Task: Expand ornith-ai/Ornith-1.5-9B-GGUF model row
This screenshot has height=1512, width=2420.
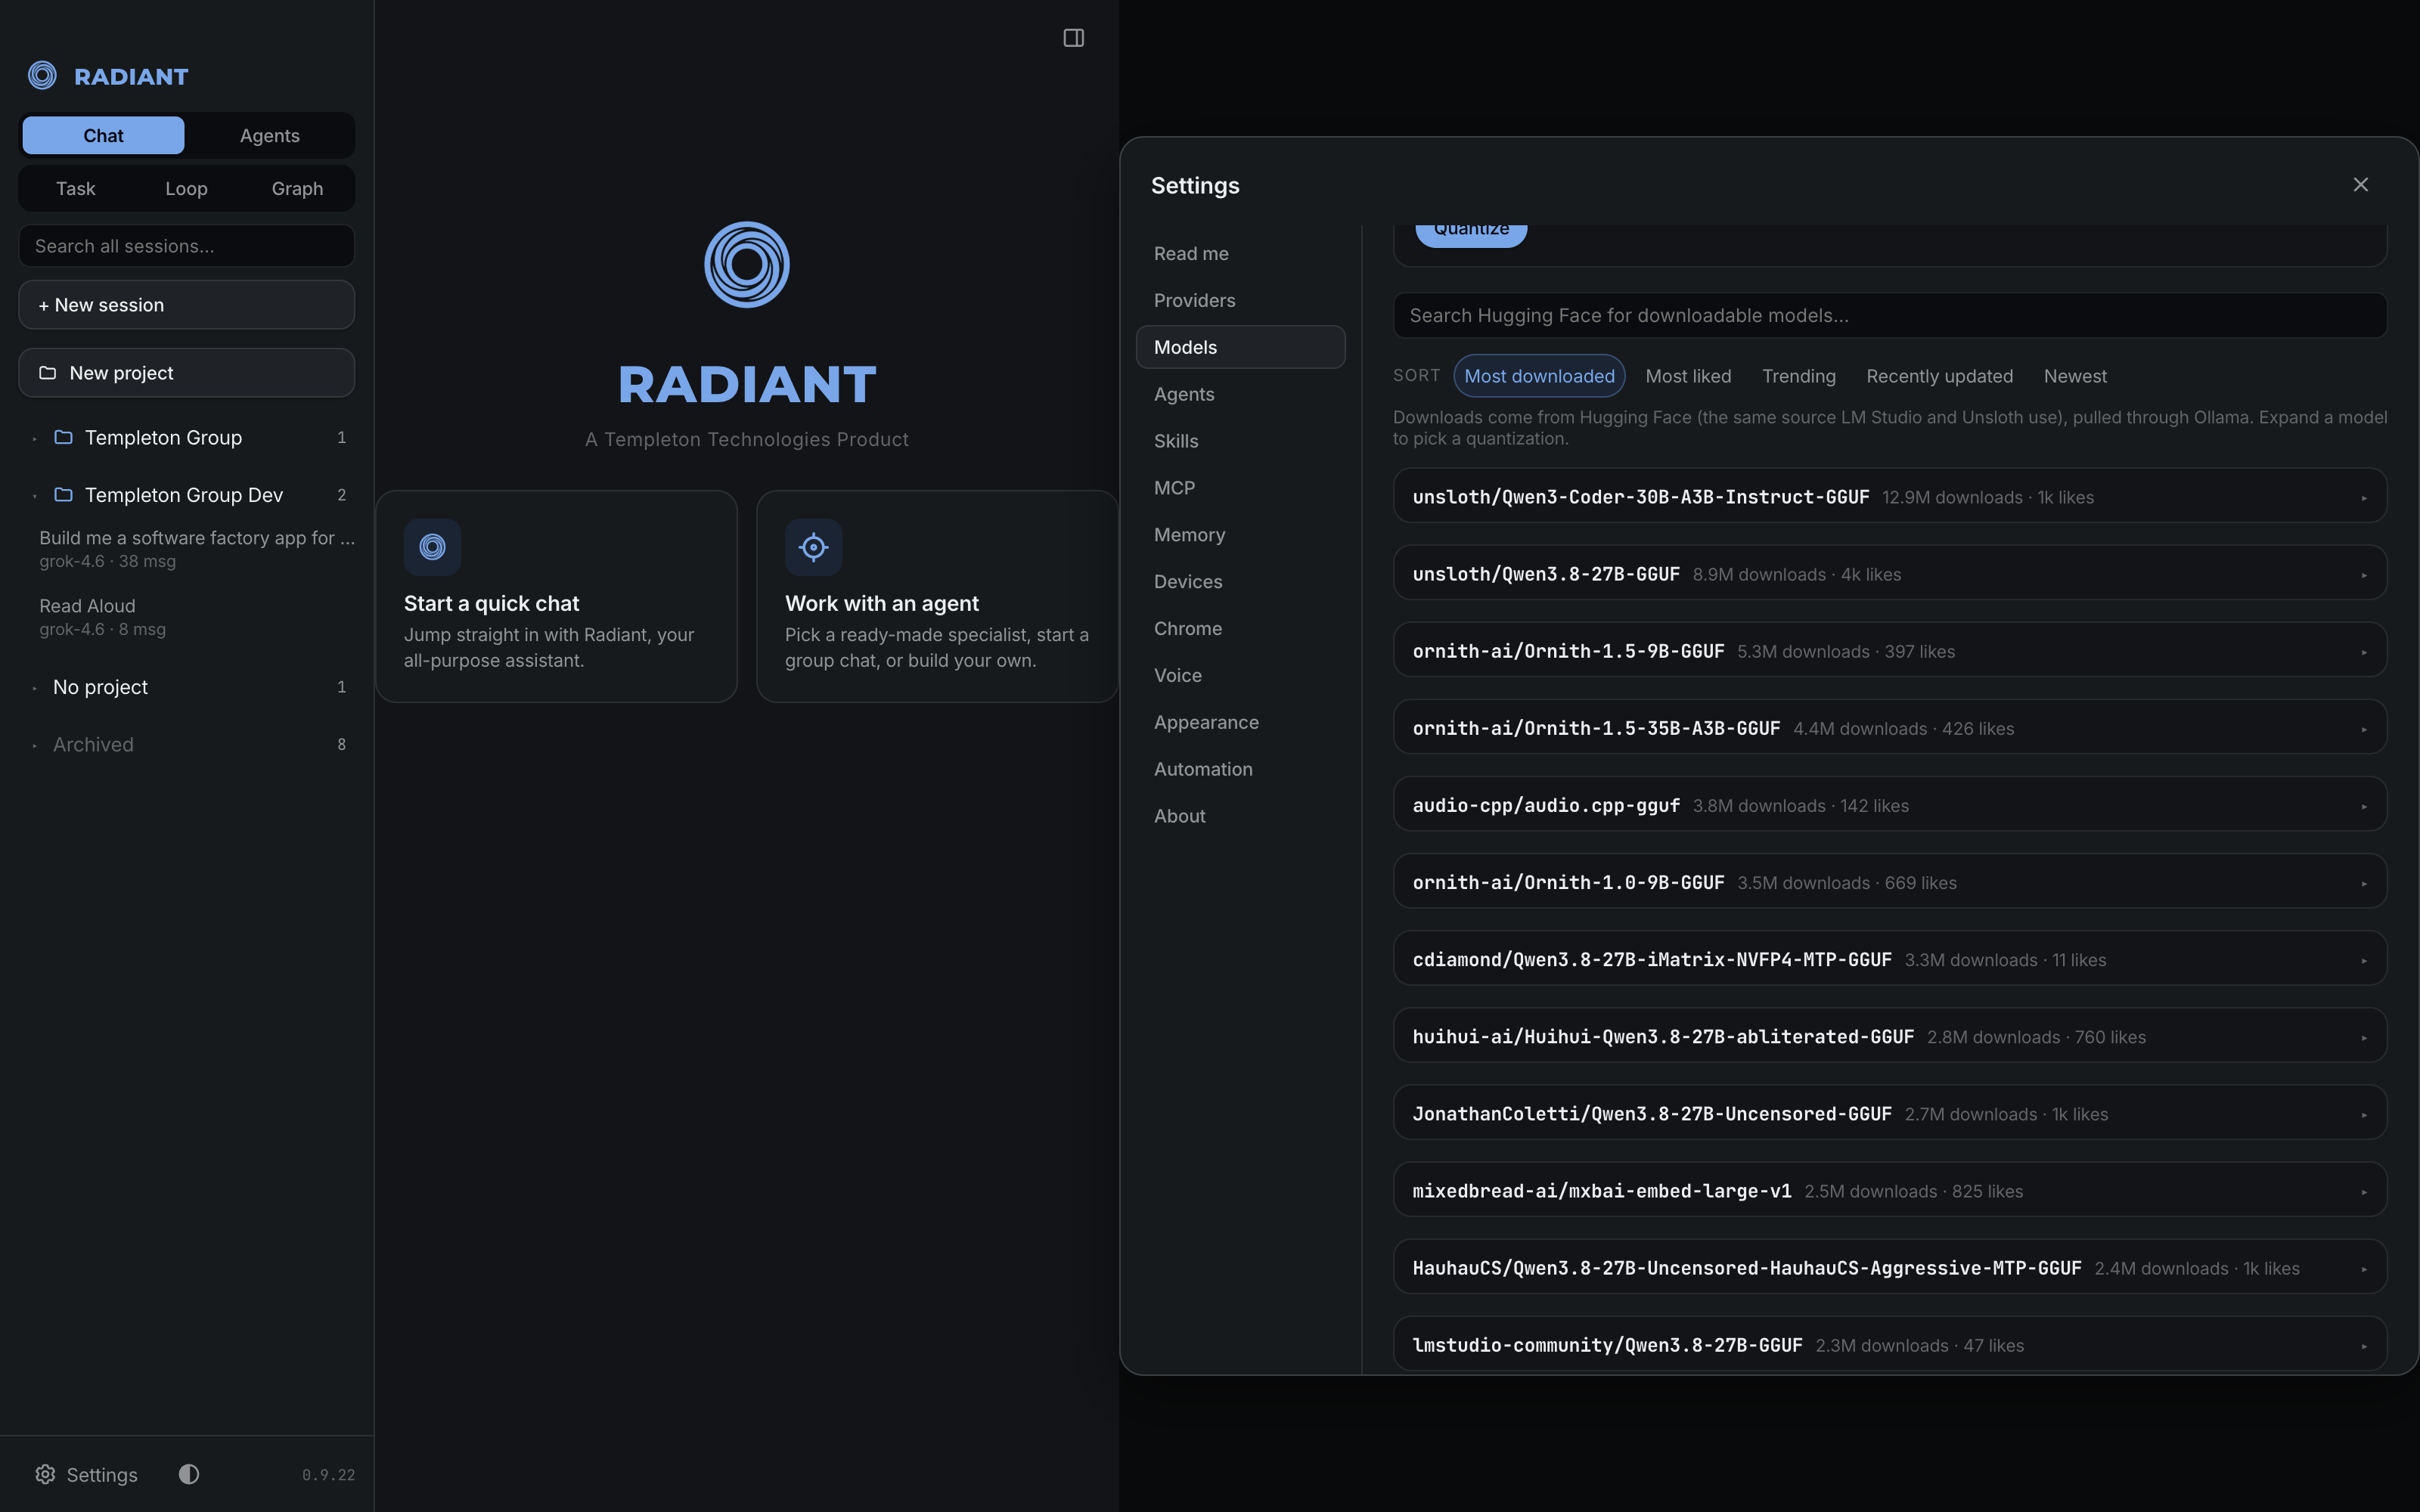Action: [1890, 651]
